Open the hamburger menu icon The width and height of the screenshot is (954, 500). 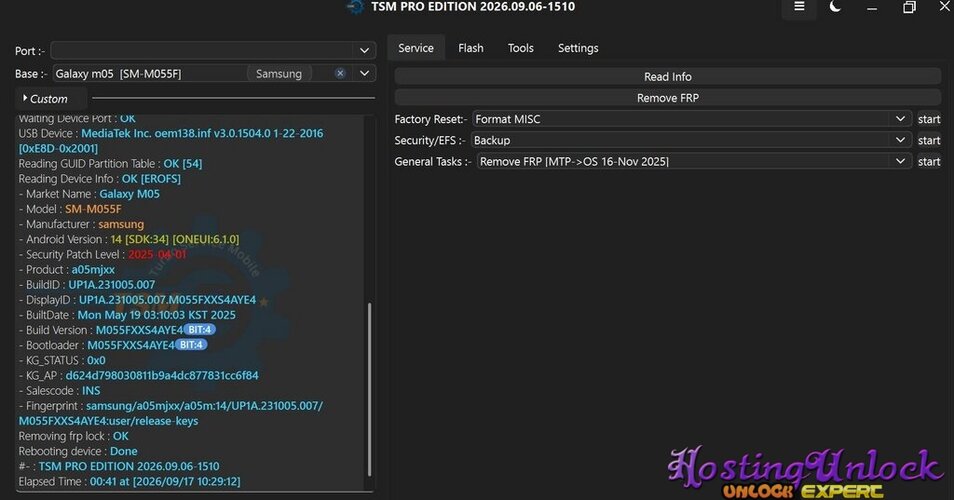pyautogui.click(x=799, y=7)
